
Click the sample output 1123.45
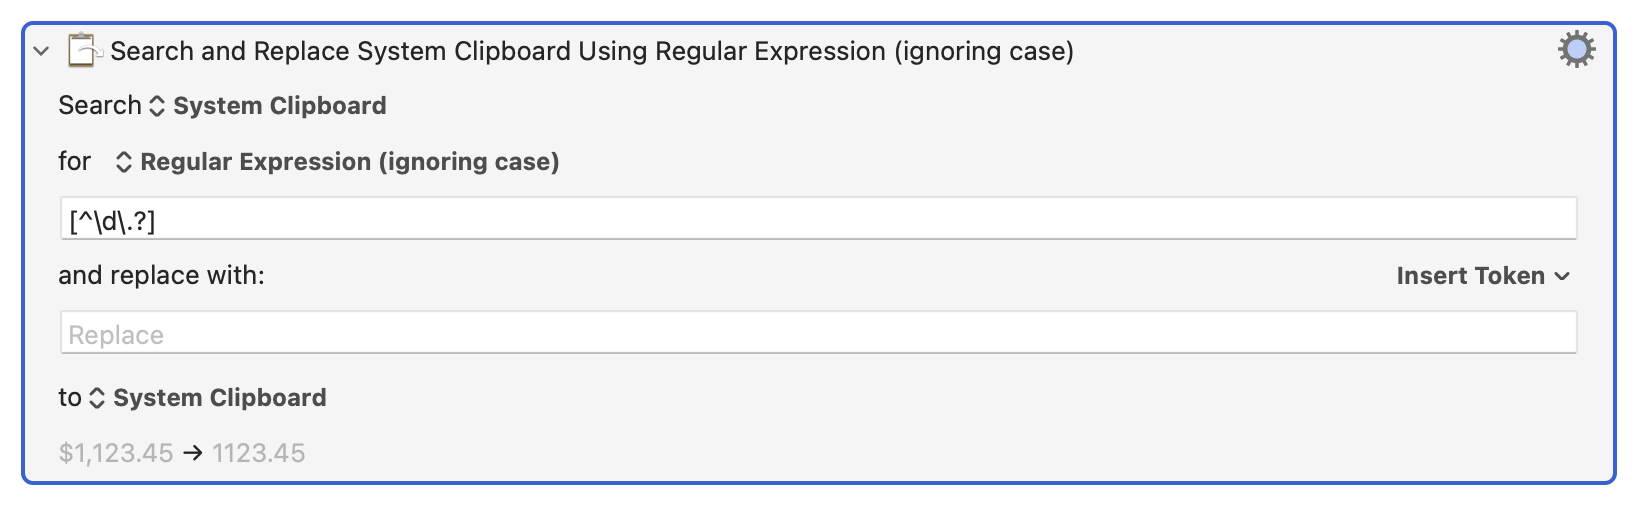click(258, 453)
